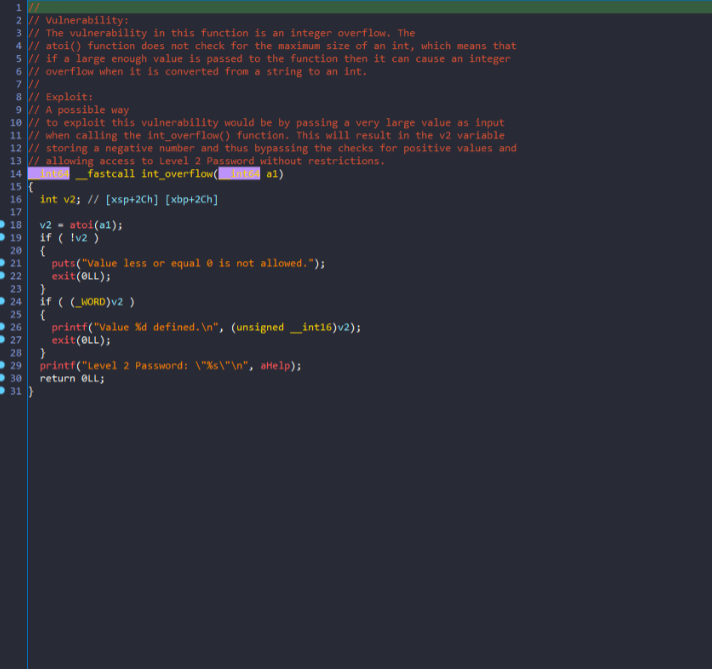Click the breakpoint dot beside line 19

3,238
